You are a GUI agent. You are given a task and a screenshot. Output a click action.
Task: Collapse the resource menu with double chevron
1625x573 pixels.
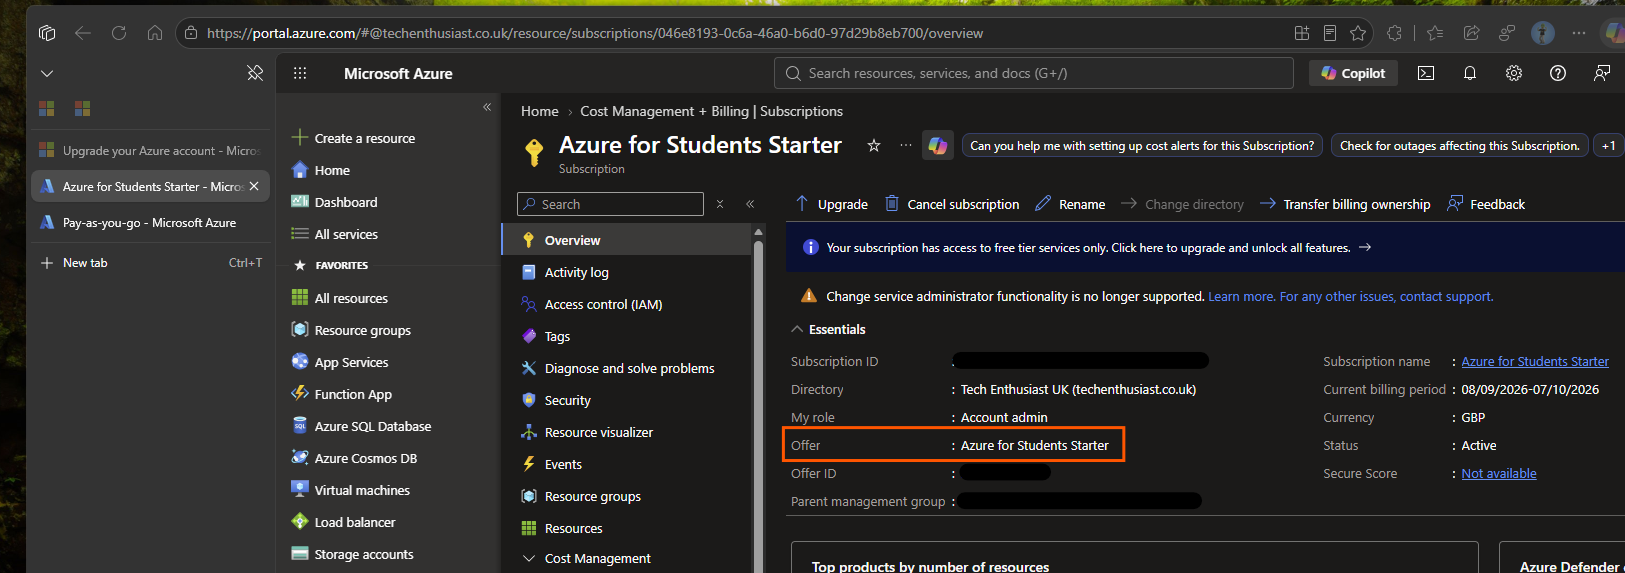click(750, 204)
